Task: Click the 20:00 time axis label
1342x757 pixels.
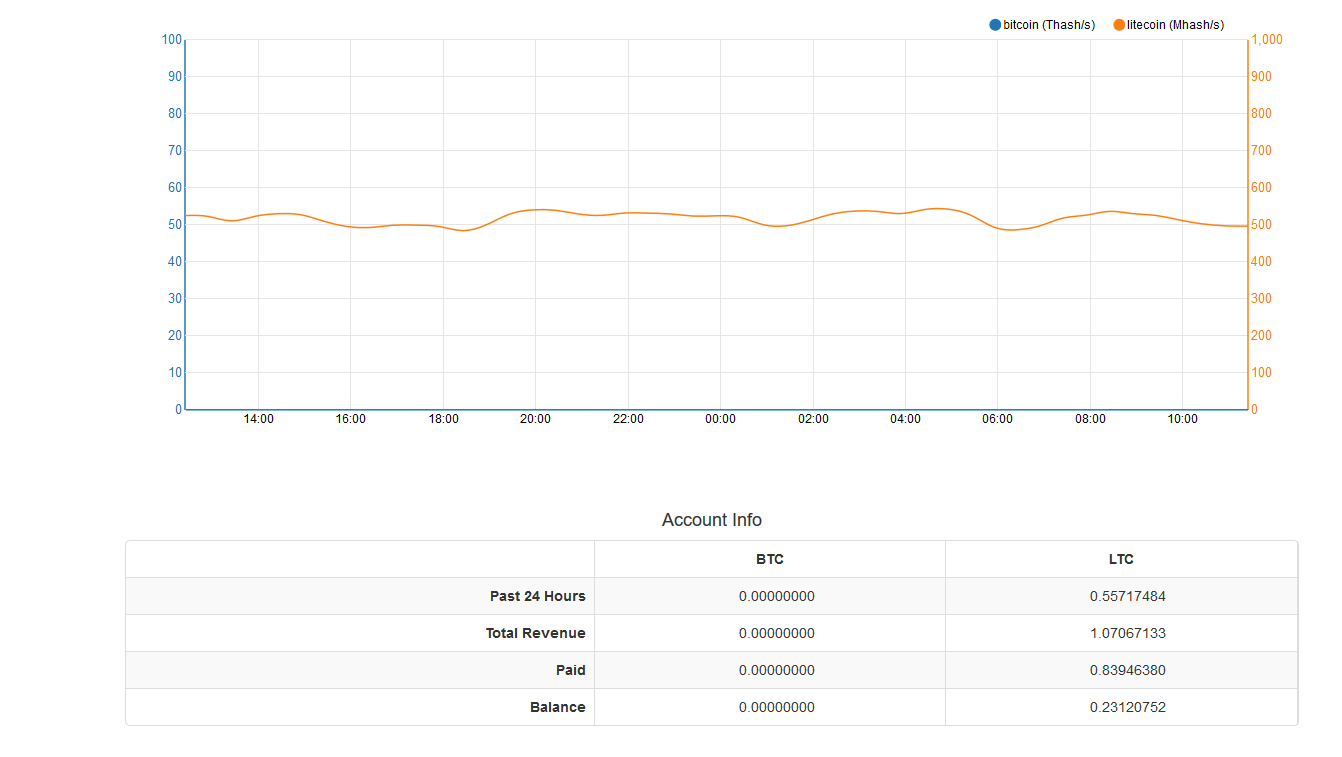Action: [535, 419]
